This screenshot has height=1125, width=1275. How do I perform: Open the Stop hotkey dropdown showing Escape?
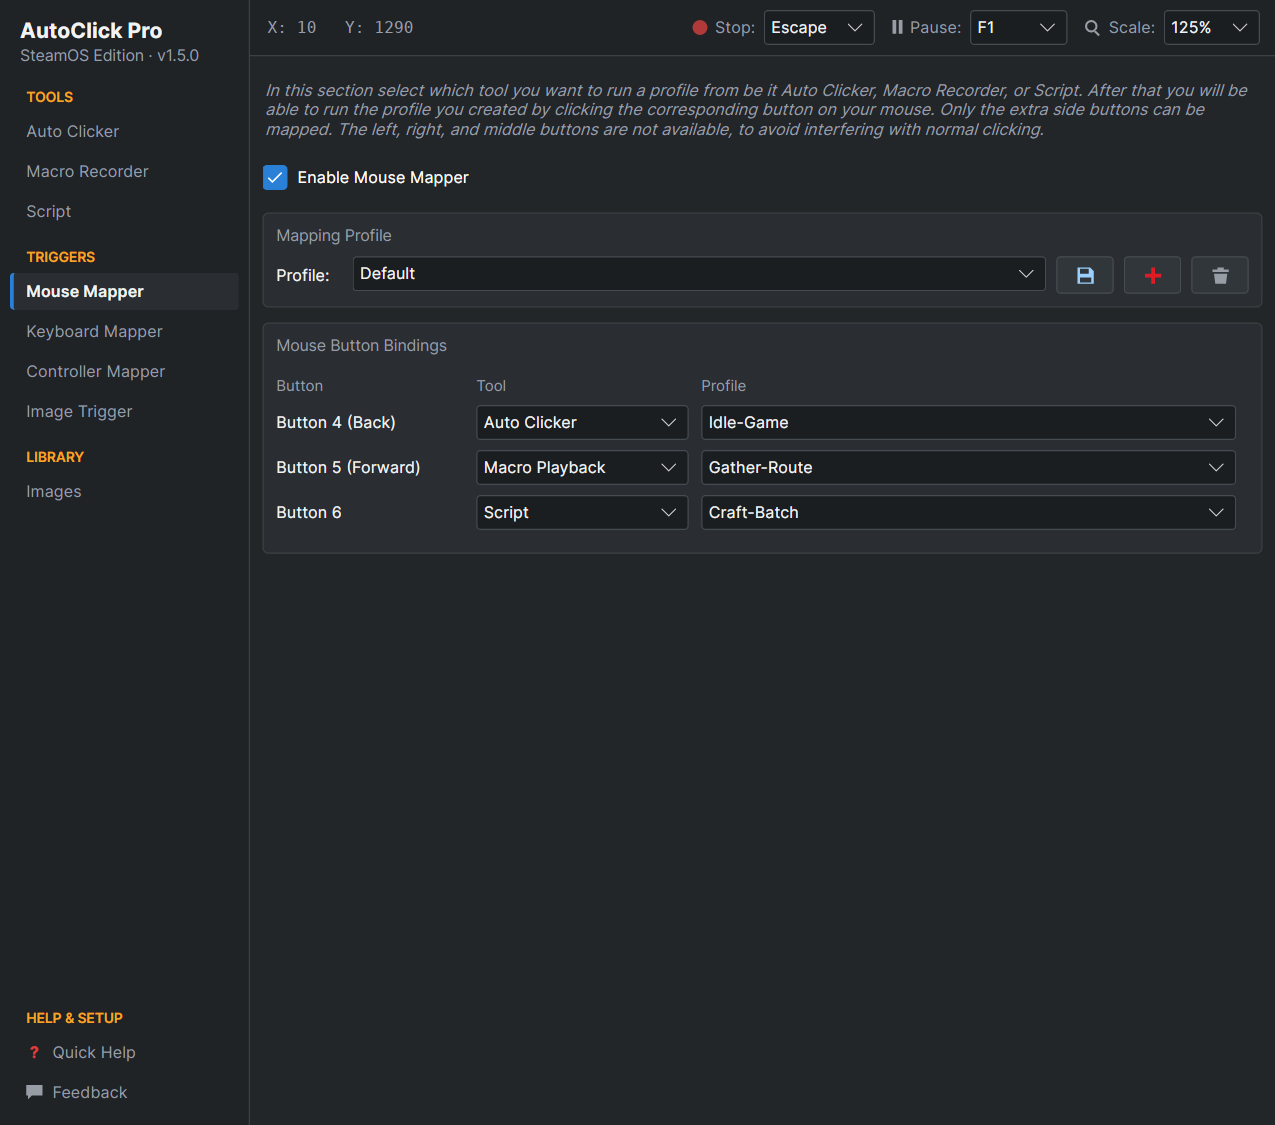point(819,28)
